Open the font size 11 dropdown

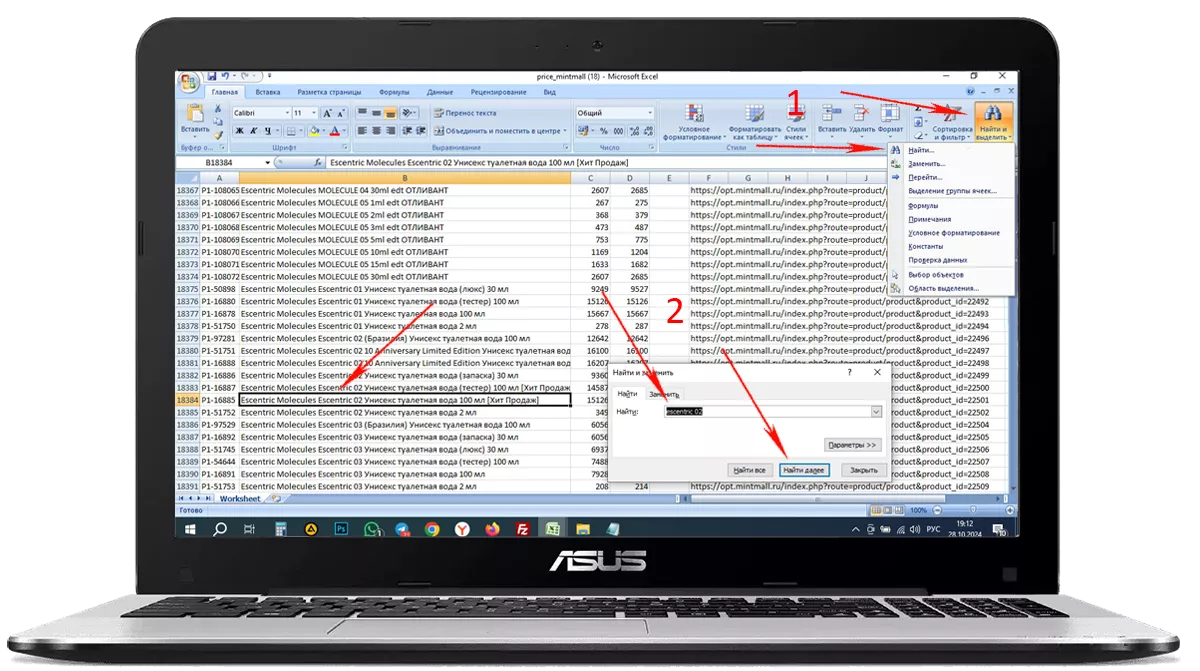pyautogui.click(x=314, y=113)
